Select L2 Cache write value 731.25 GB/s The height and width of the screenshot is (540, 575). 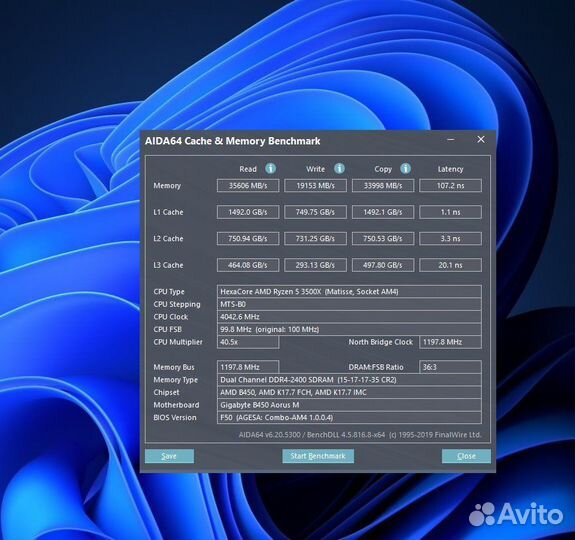point(315,239)
